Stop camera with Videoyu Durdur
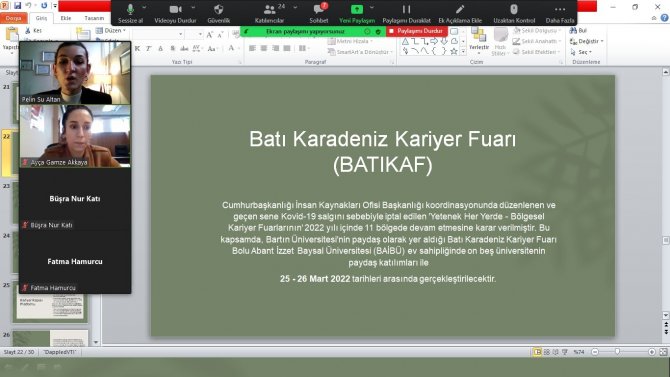This screenshot has width=670, height=377. click(175, 13)
